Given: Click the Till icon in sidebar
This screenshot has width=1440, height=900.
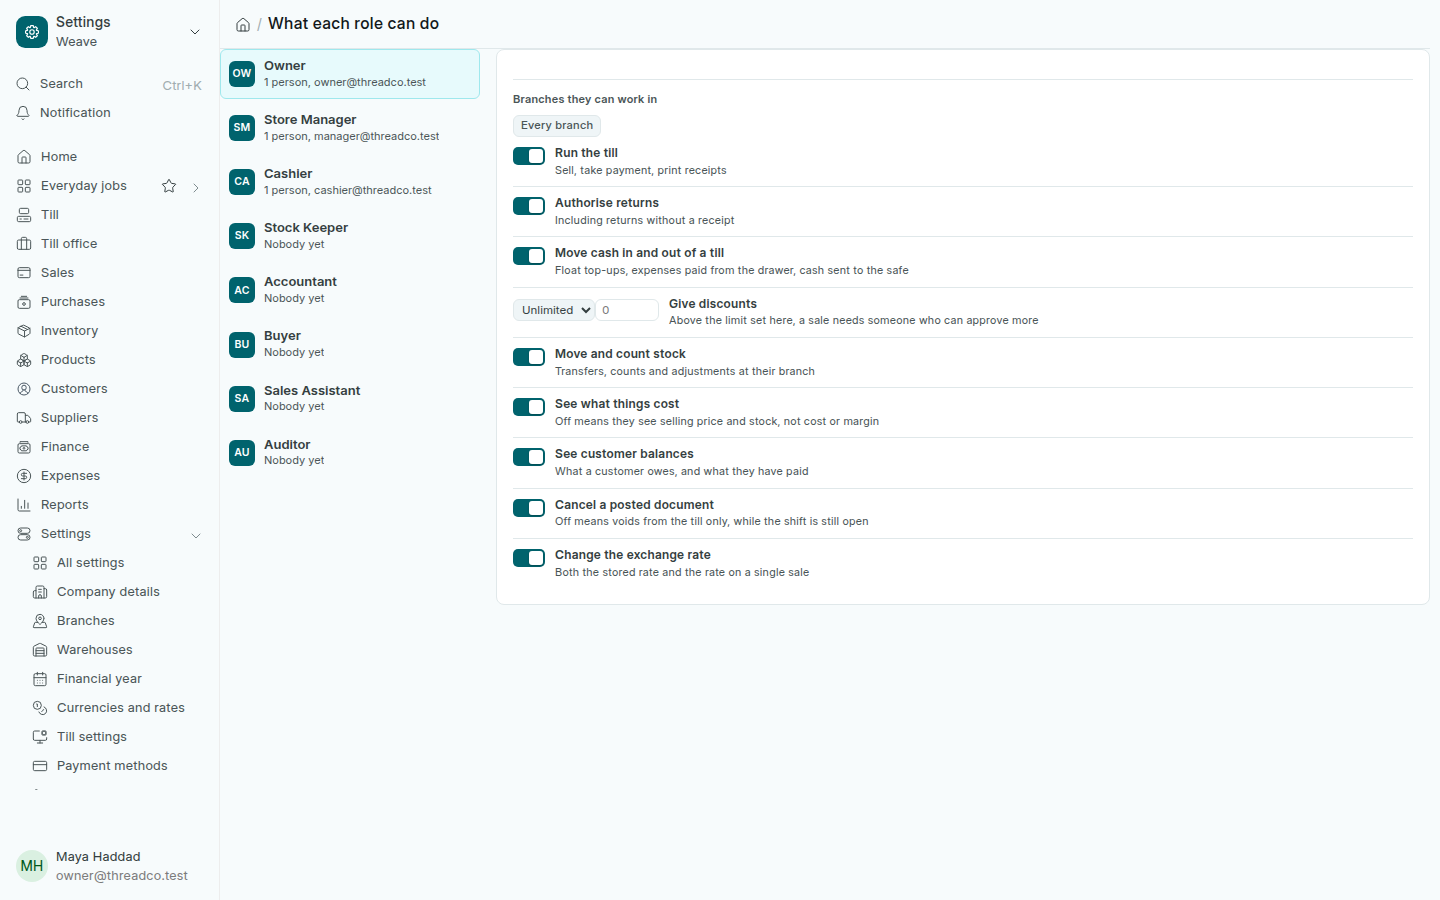Looking at the screenshot, I should (x=24, y=215).
